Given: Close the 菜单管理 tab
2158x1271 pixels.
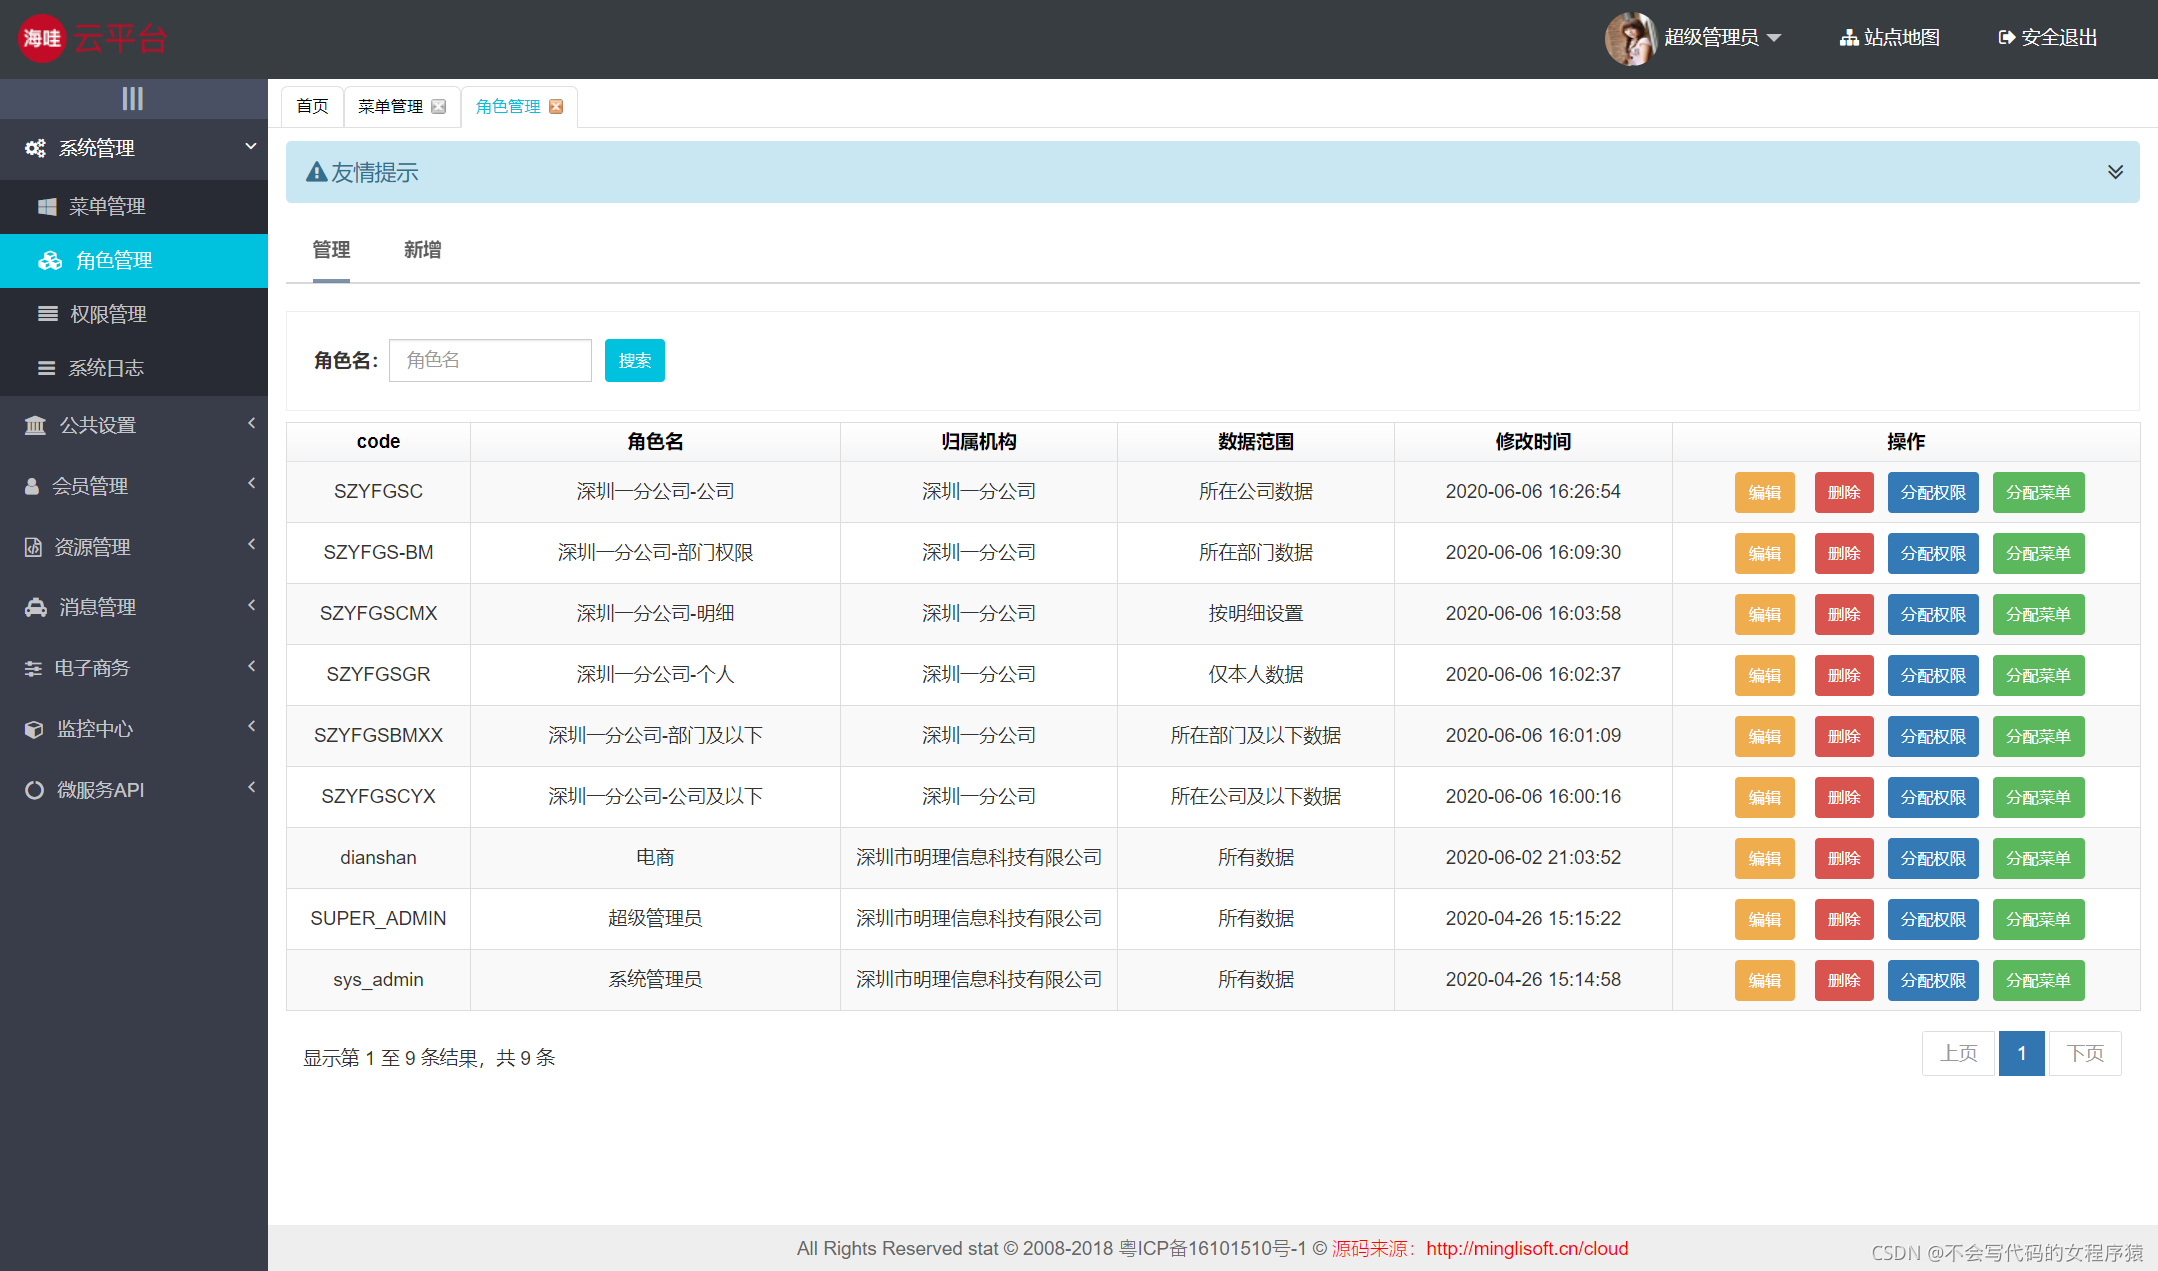Looking at the screenshot, I should (x=439, y=107).
